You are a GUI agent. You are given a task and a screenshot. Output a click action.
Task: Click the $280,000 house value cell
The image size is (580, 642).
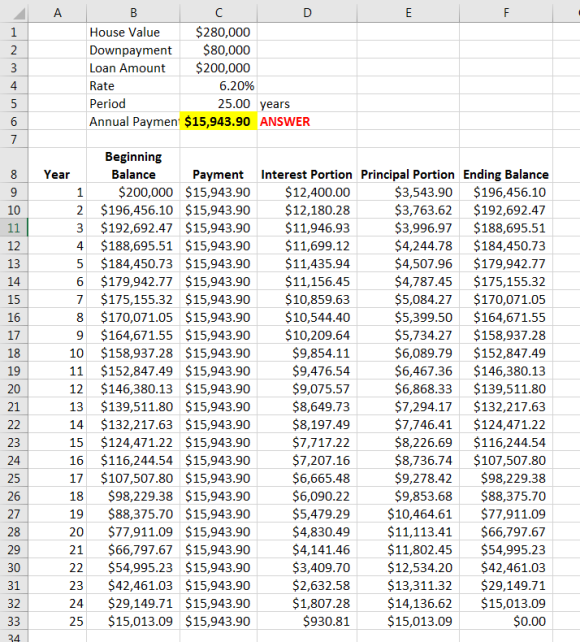[x=219, y=32]
